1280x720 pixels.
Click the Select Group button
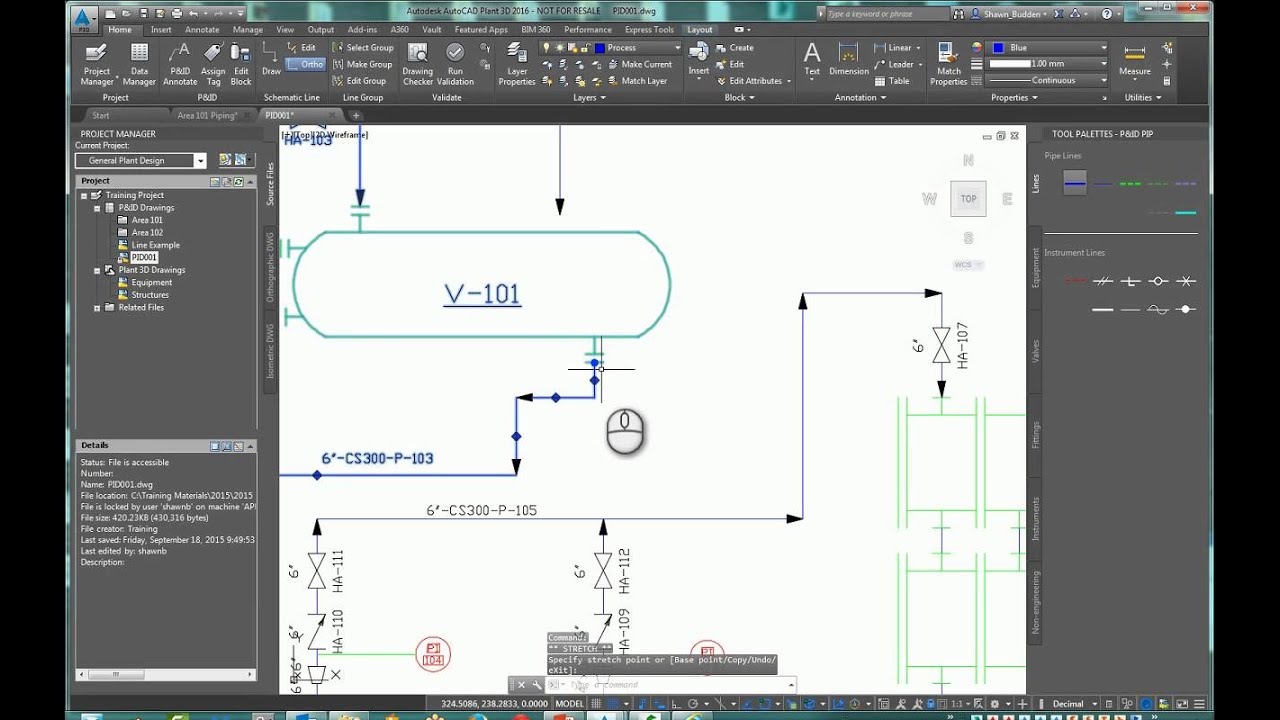coord(363,48)
